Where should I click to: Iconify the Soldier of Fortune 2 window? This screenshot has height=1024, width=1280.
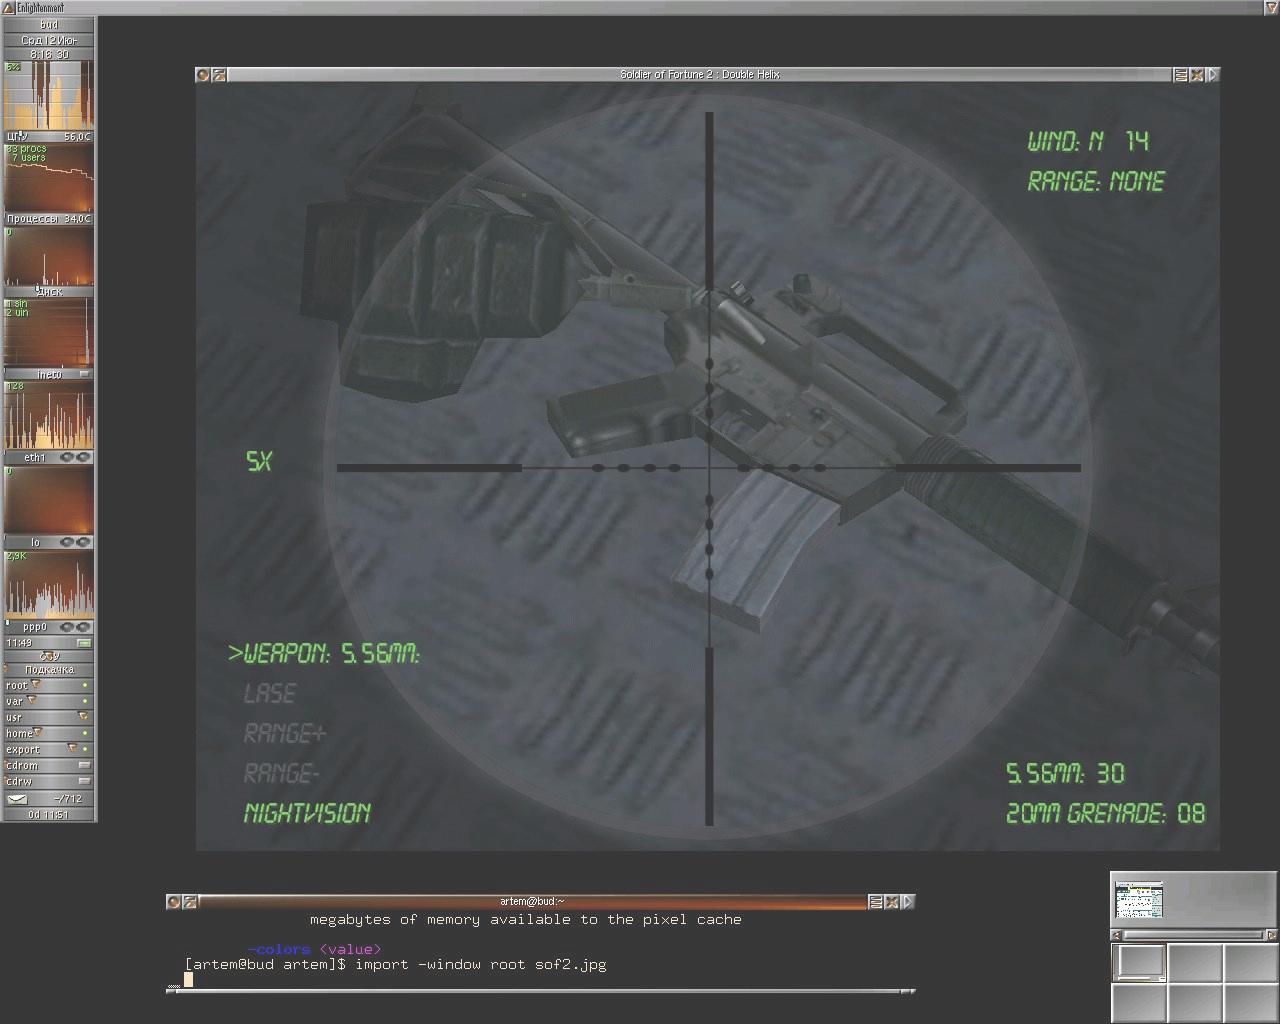[1181, 75]
